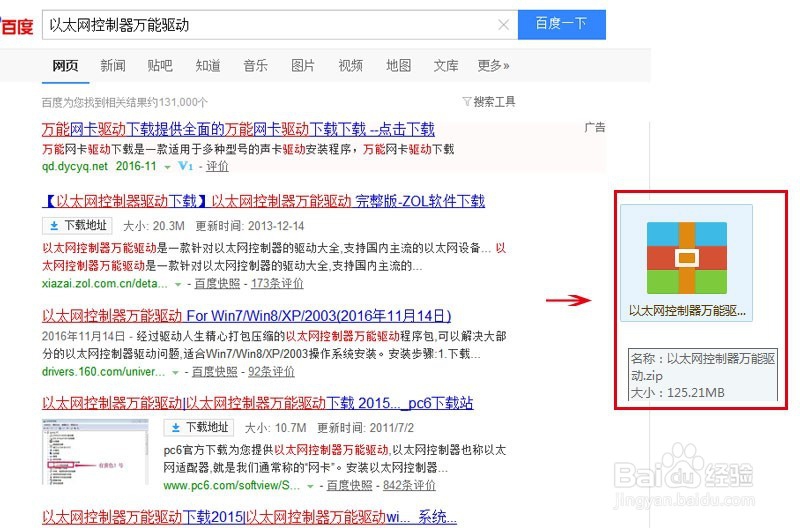Screen dimensions: 800x528
Task: Open 173条评价 link
Action: coord(277,283)
